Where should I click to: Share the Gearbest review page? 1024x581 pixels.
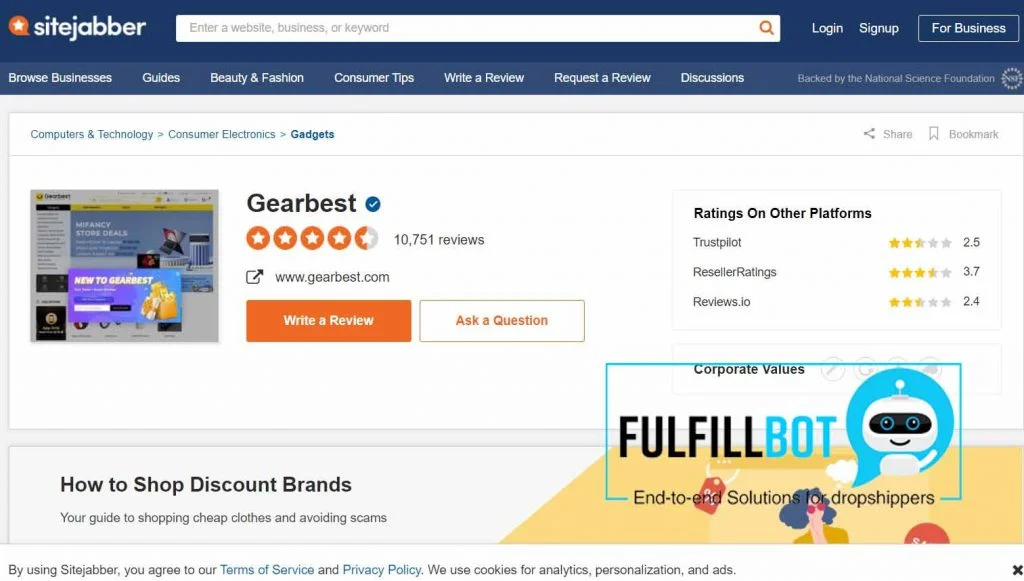point(887,133)
